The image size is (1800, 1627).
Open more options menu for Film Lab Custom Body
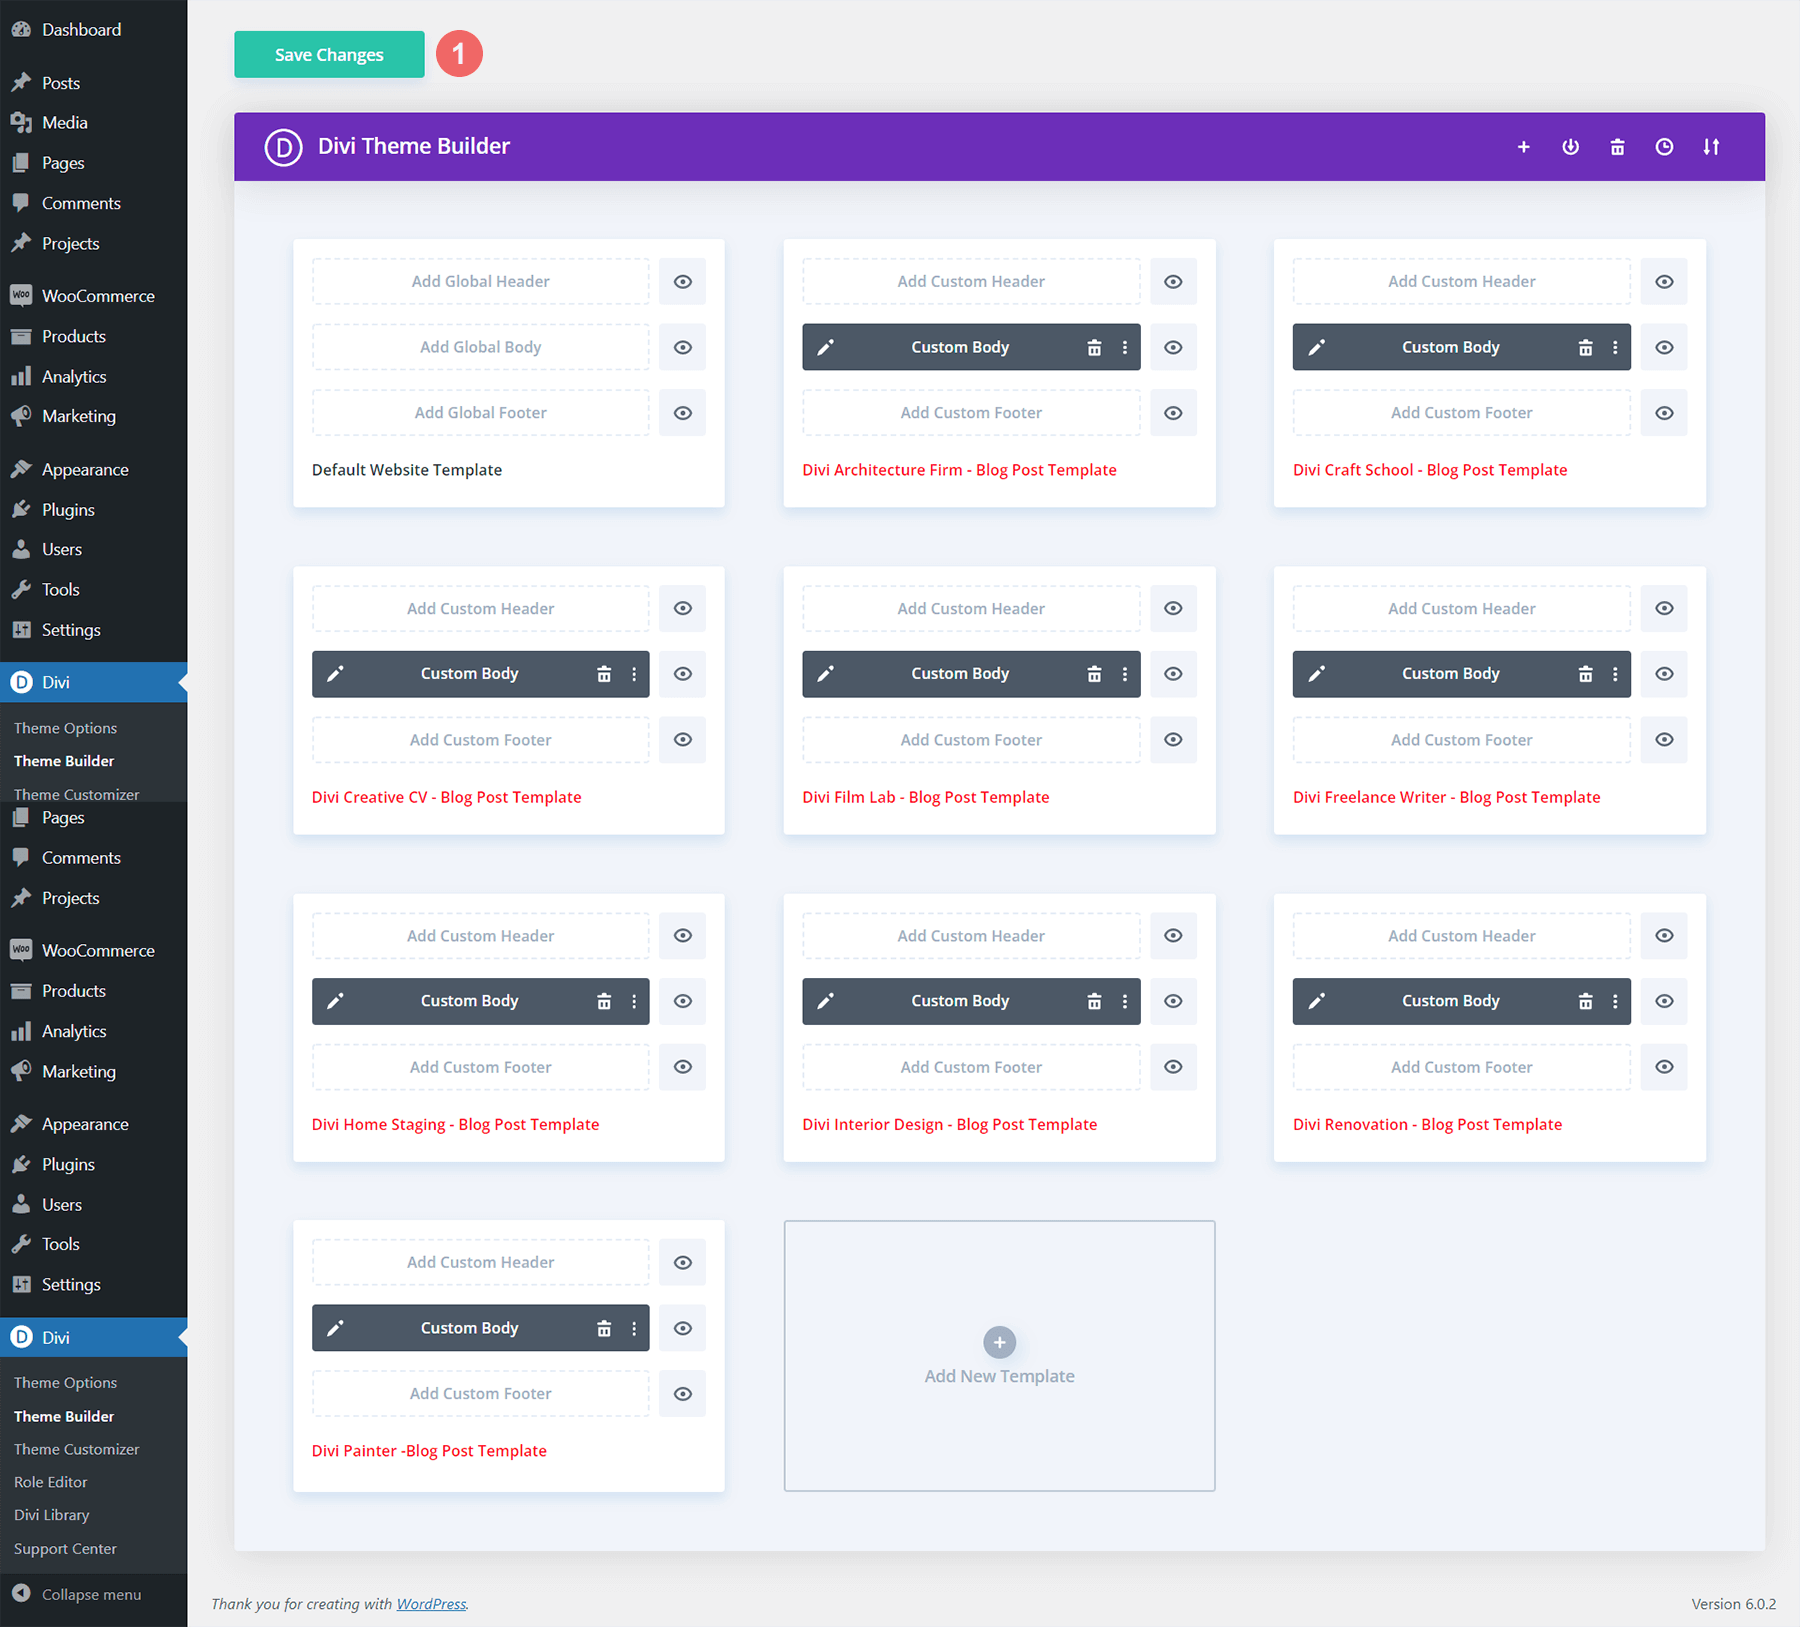coord(1125,674)
